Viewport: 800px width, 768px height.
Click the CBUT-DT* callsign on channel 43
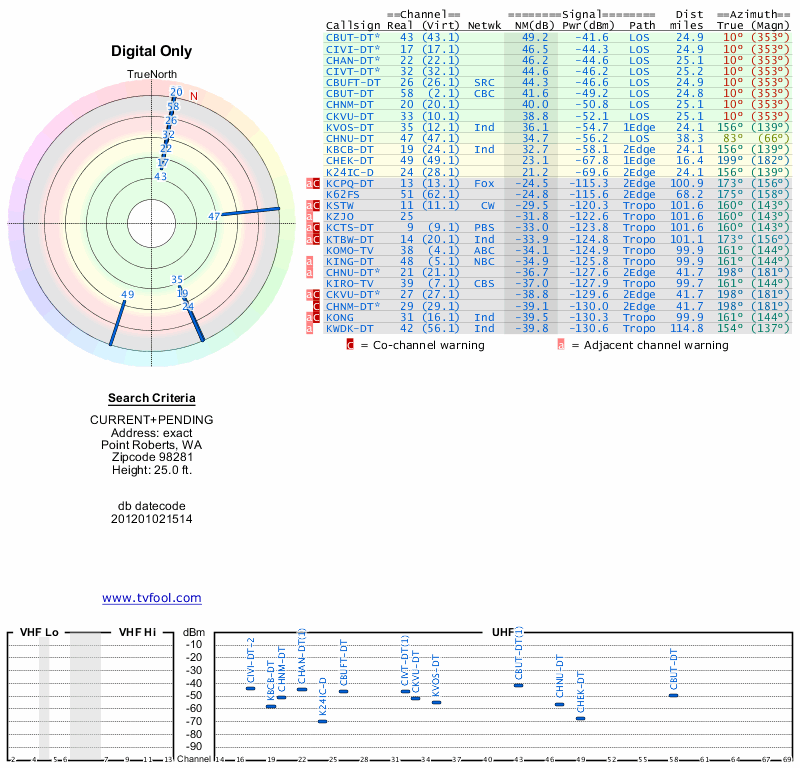point(353,37)
